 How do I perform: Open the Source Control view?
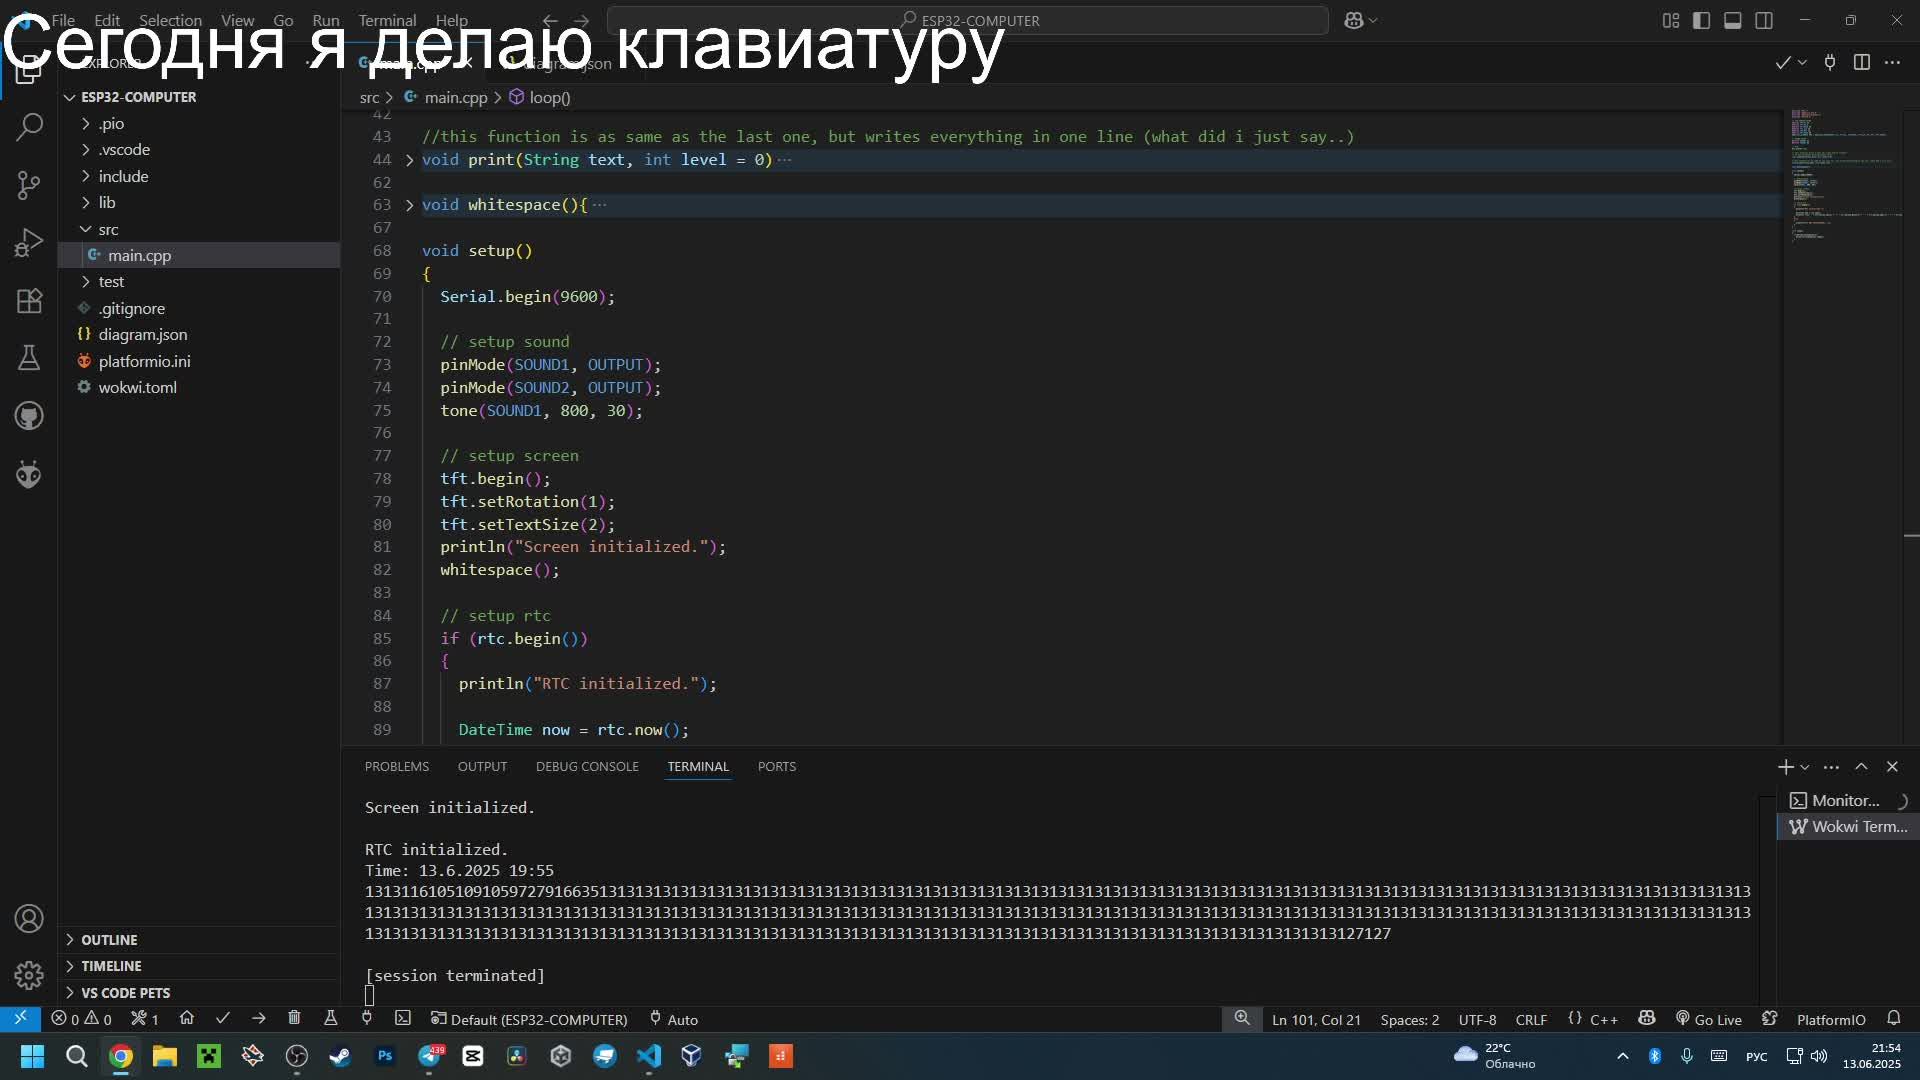[x=29, y=185]
